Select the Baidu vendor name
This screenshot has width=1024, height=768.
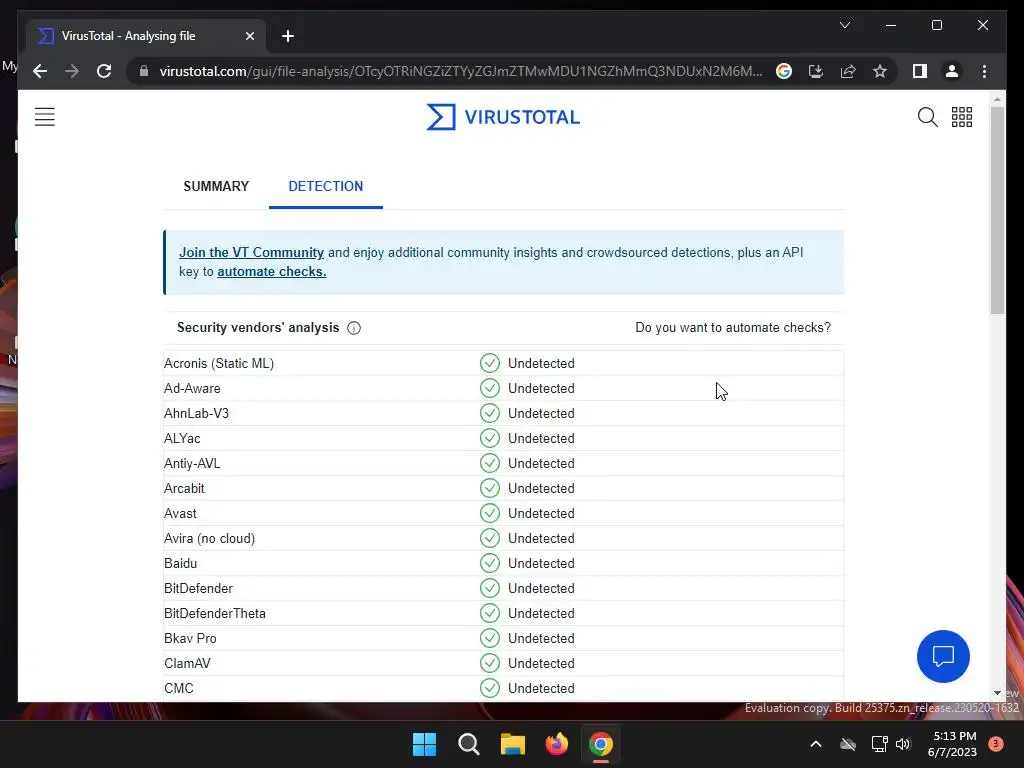[180, 564]
